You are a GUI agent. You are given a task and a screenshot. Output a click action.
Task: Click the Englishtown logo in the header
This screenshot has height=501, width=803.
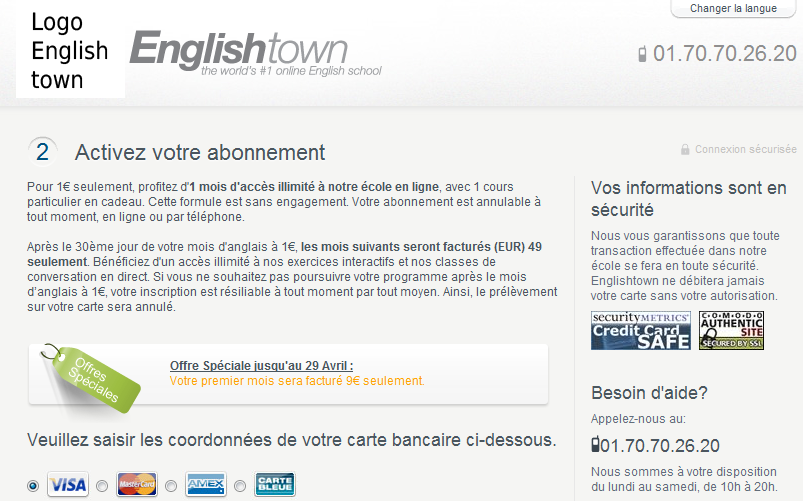[x=256, y=53]
